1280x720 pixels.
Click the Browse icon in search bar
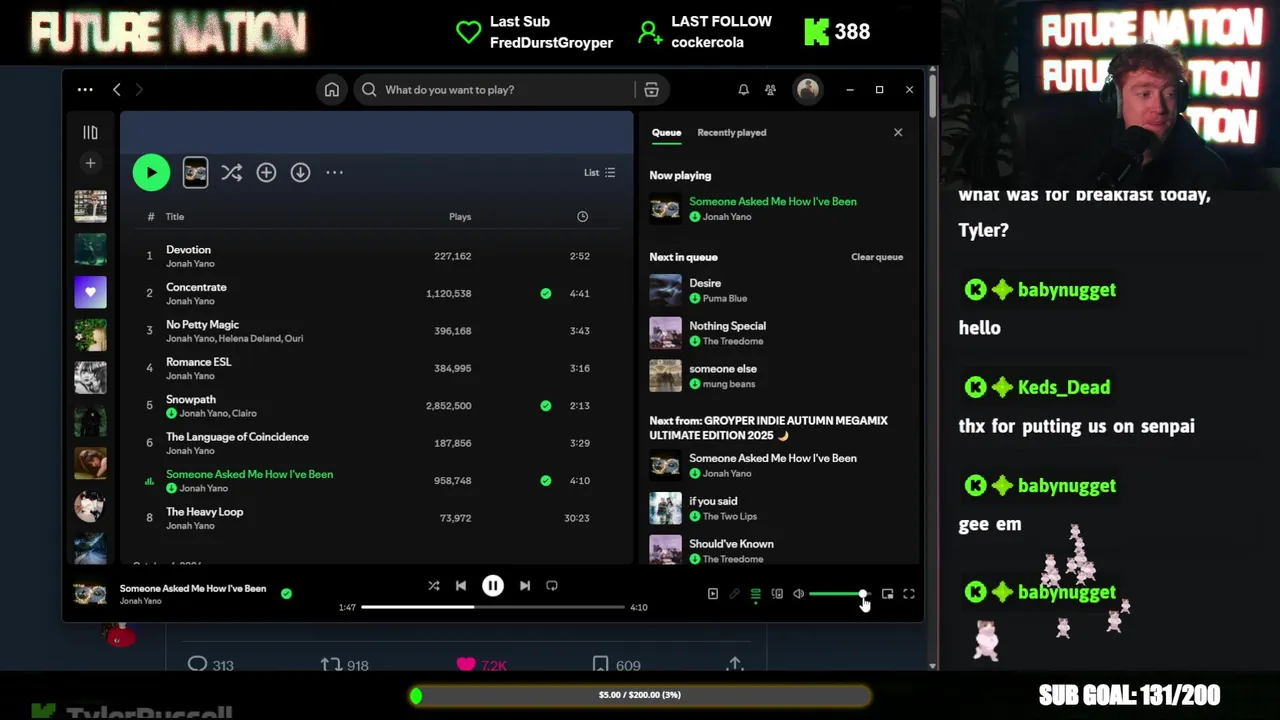click(x=651, y=90)
